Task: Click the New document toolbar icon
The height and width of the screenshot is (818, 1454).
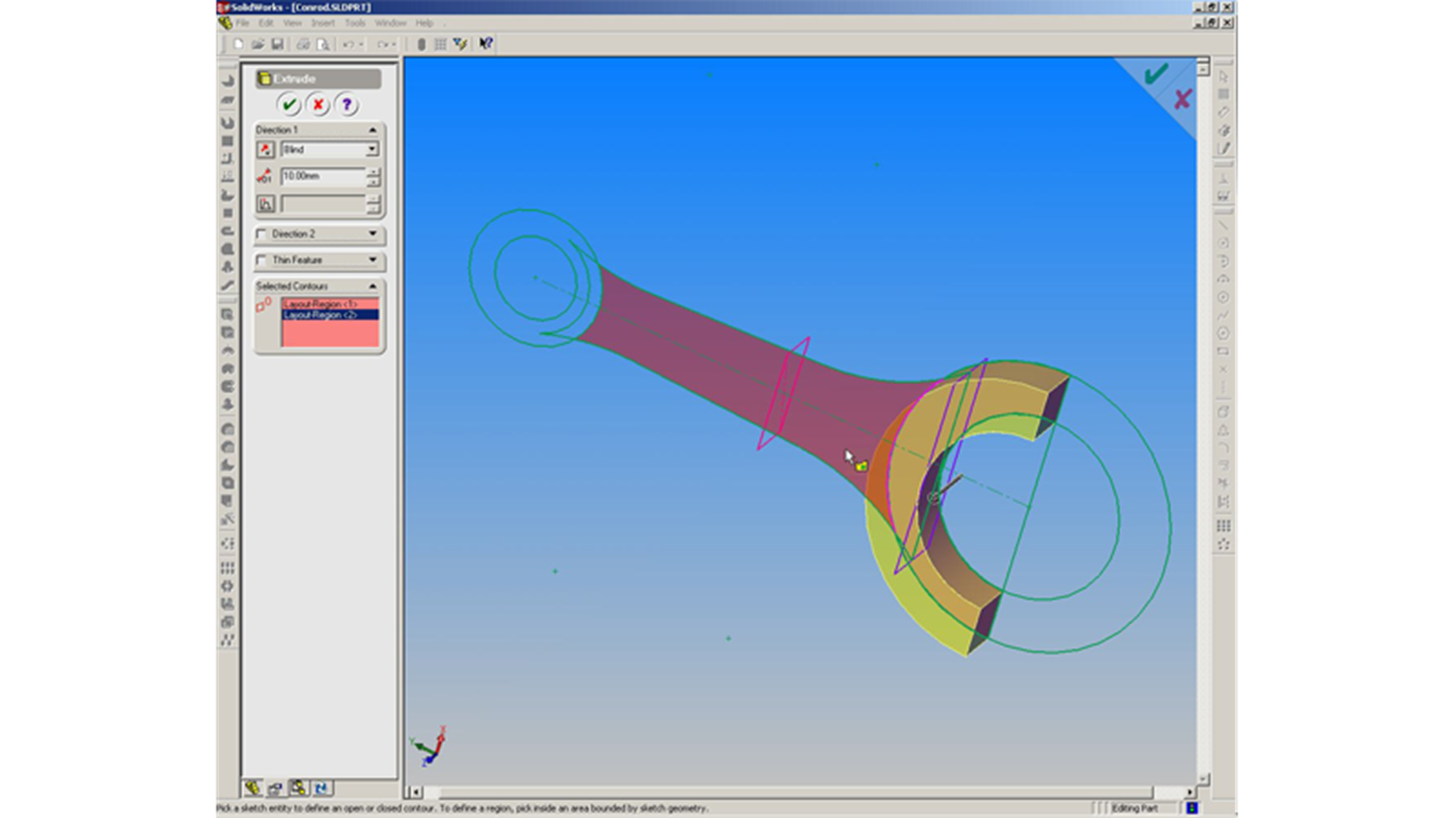Action: (238, 44)
